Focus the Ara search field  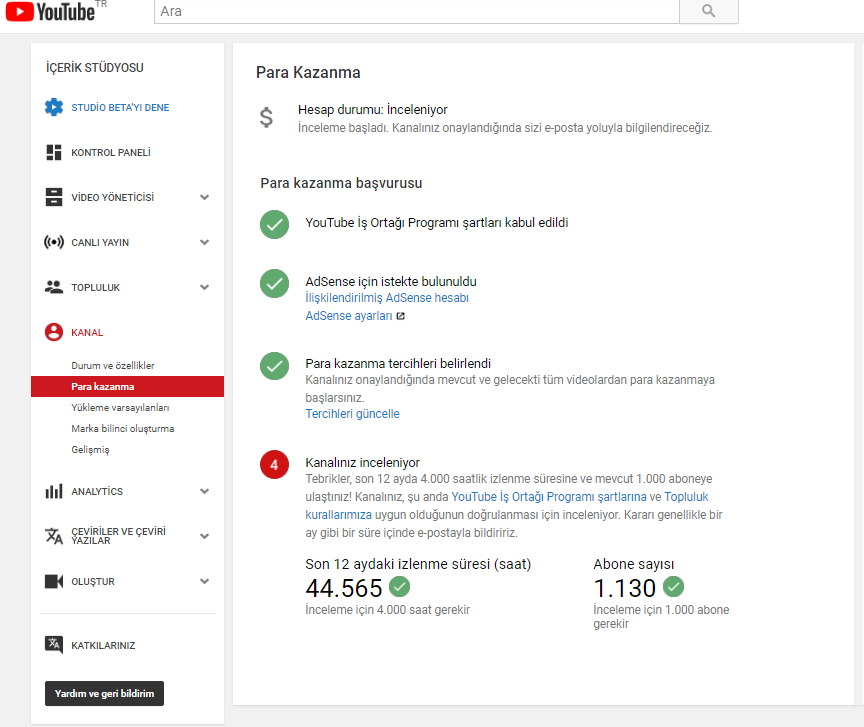pyautogui.click(x=417, y=11)
